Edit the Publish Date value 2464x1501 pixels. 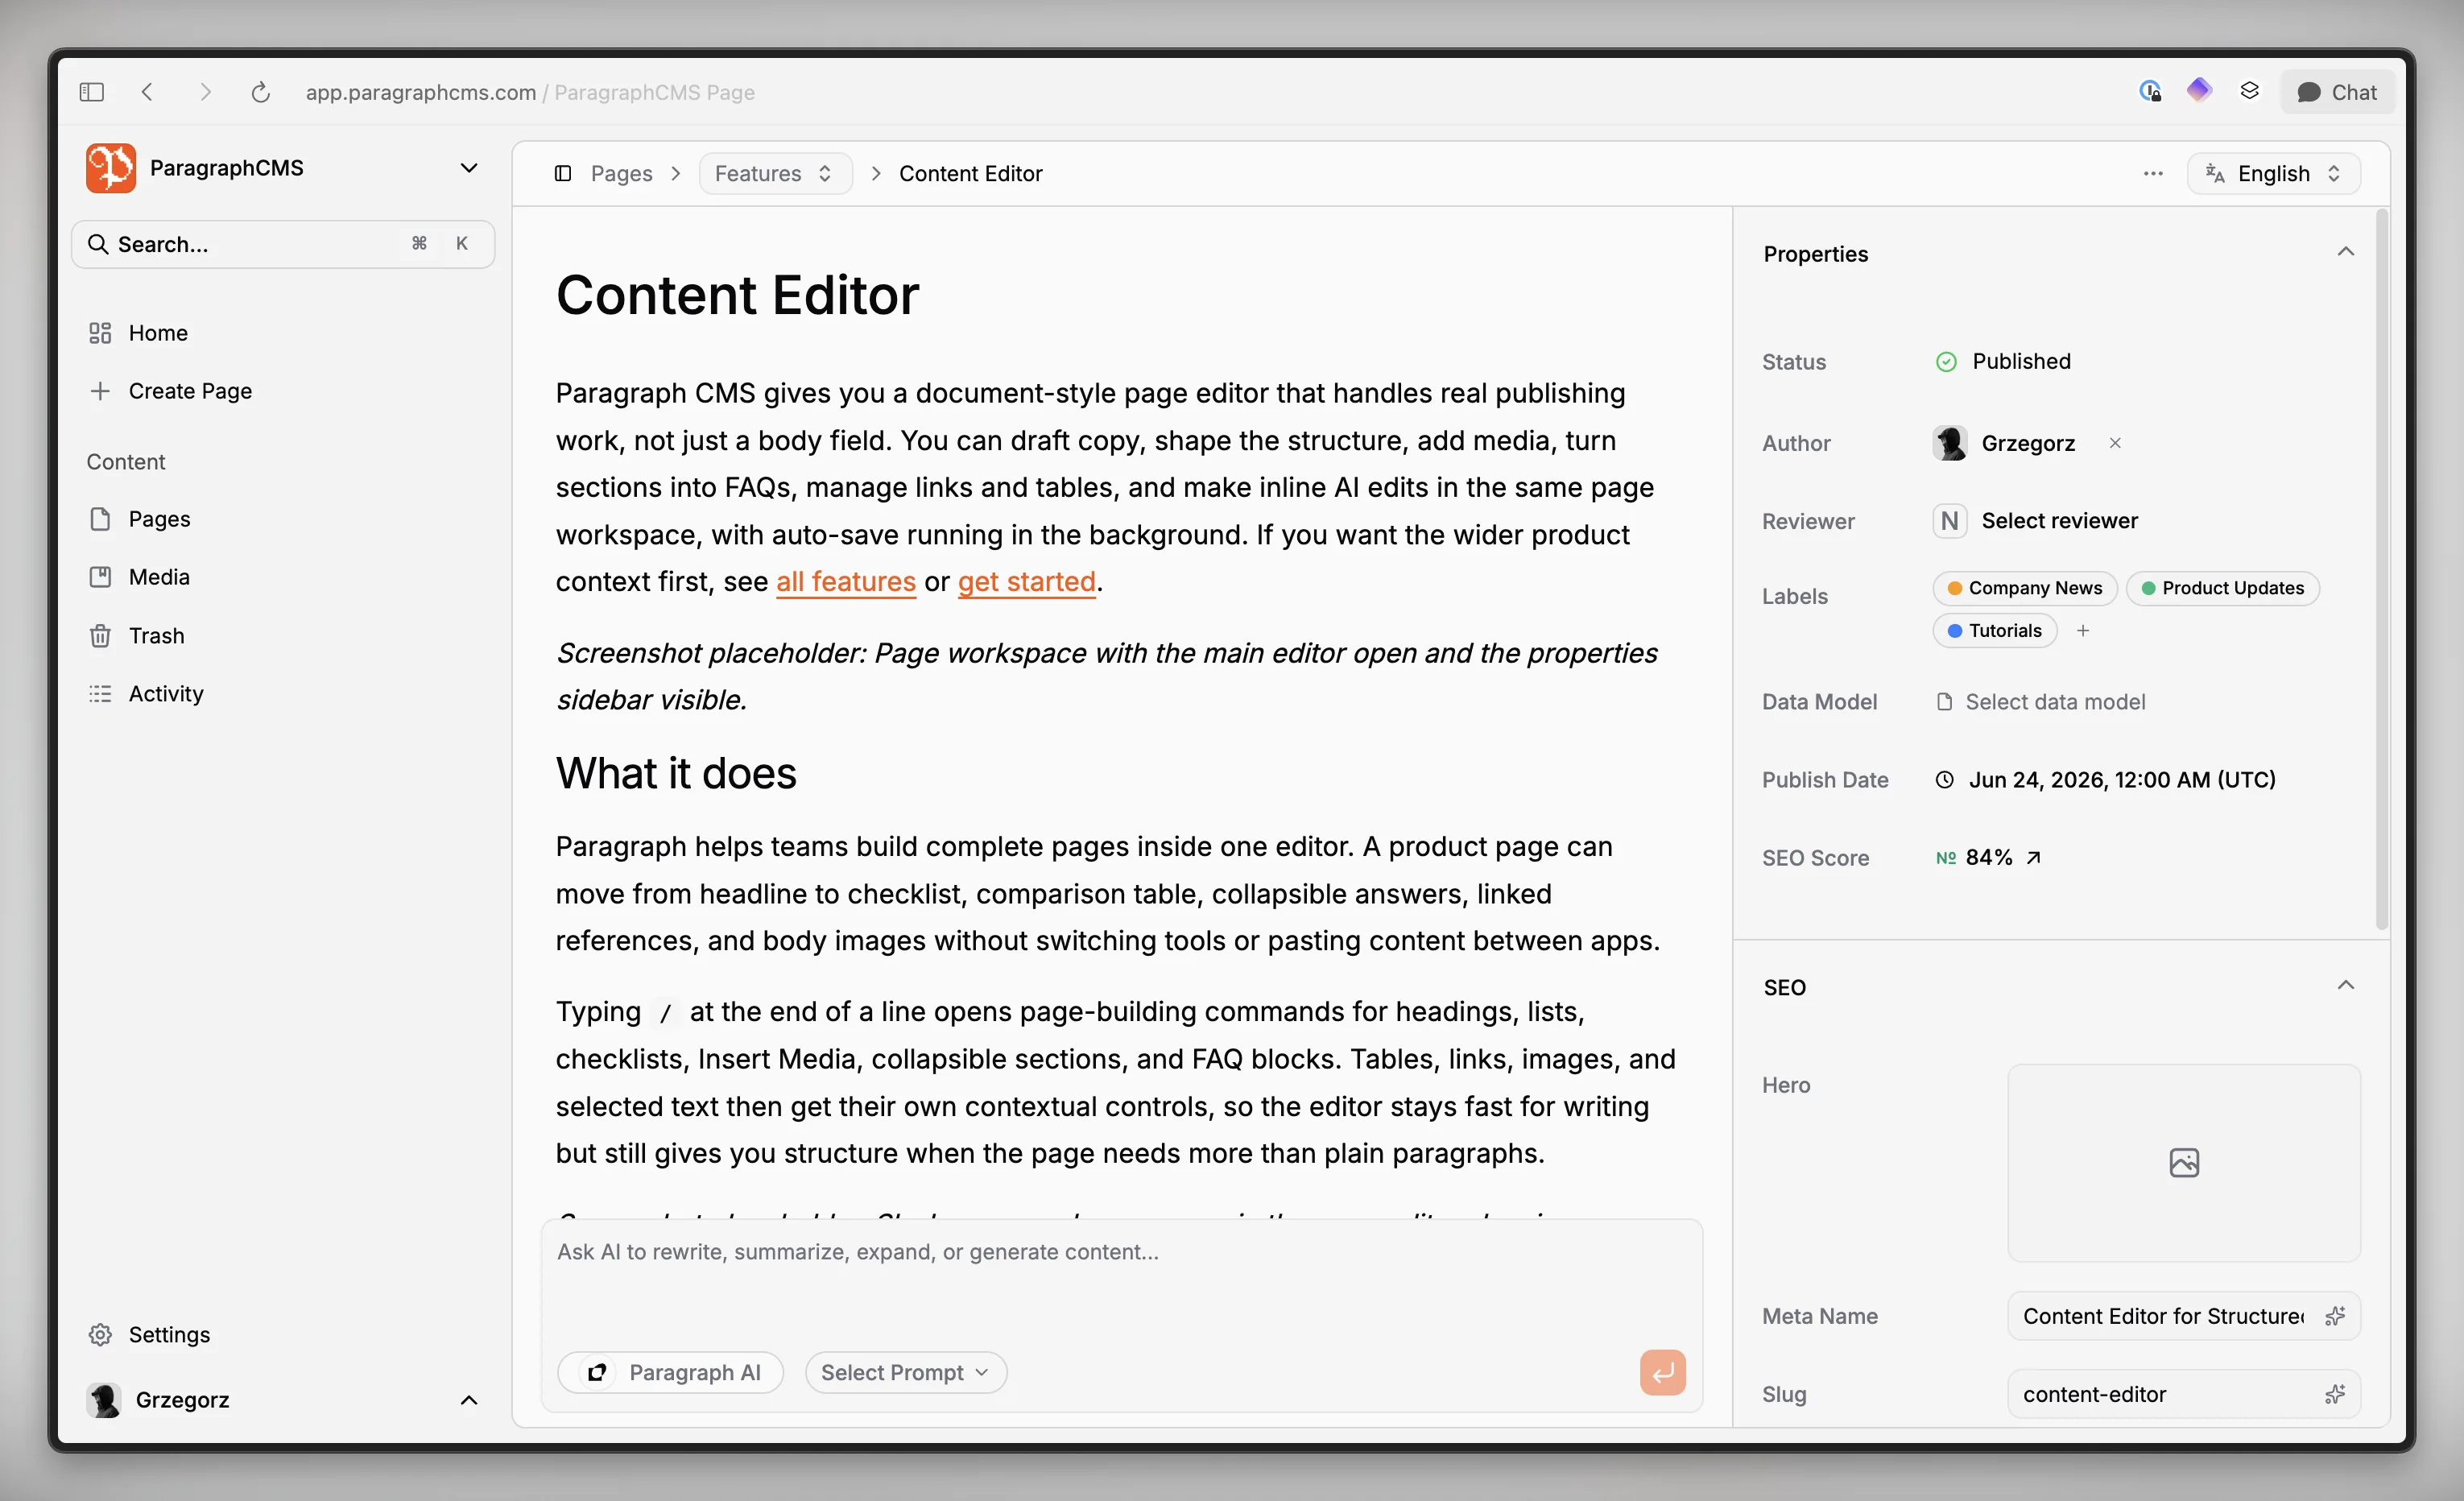[x=2106, y=780]
